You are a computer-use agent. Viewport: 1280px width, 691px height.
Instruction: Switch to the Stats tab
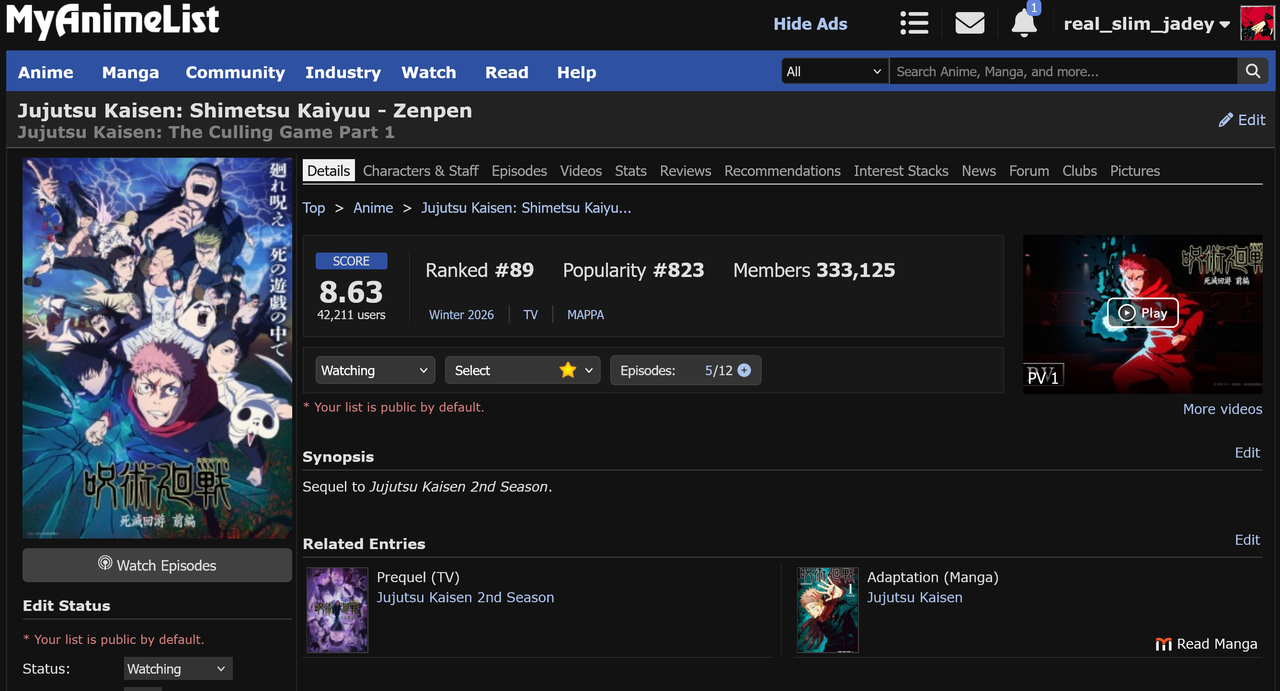[631, 171]
